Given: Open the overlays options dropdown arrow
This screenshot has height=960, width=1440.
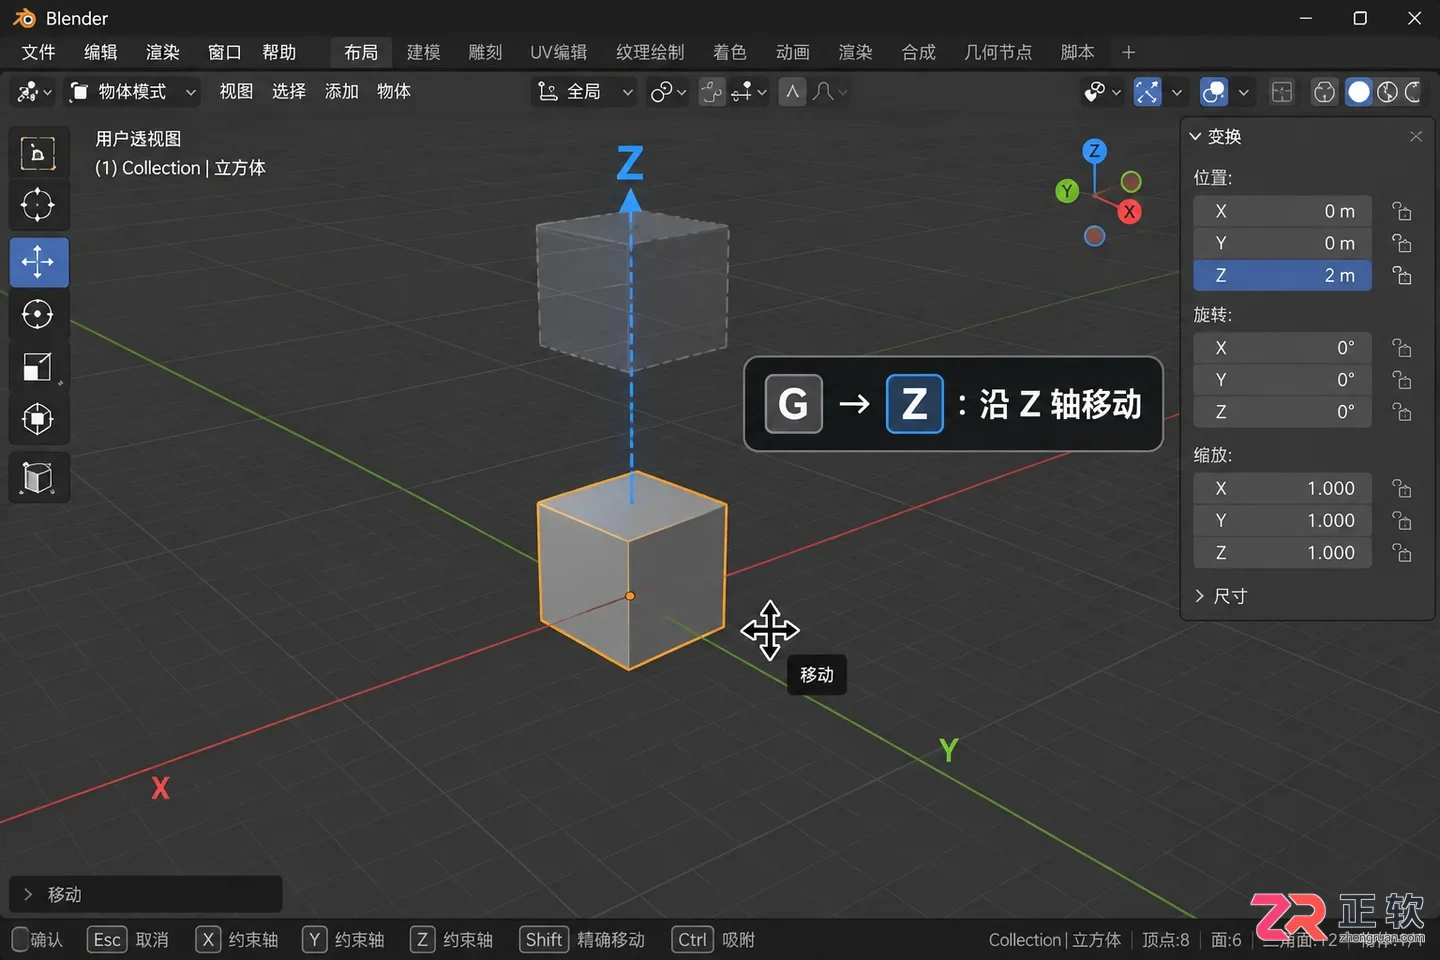Looking at the screenshot, I should point(1243,92).
